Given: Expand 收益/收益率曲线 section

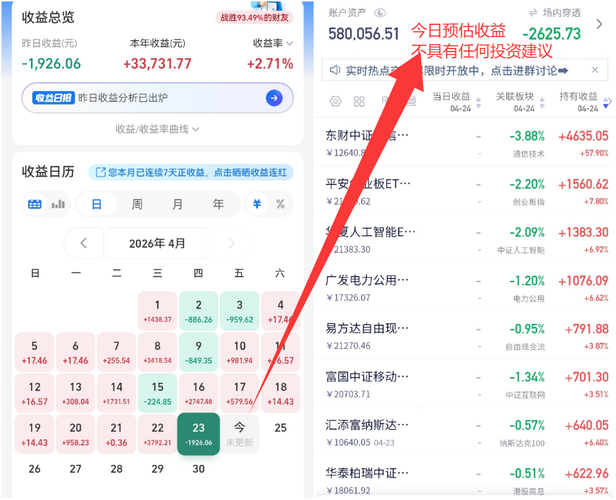Looking at the screenshot, I should (157, 129).
